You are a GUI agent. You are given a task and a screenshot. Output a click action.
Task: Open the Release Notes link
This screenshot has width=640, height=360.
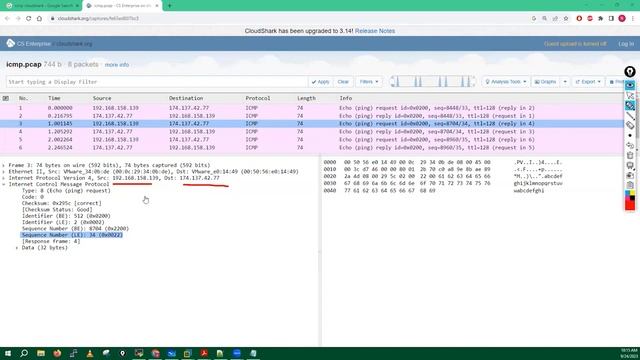pyautogui.click(x=375, y=31)
